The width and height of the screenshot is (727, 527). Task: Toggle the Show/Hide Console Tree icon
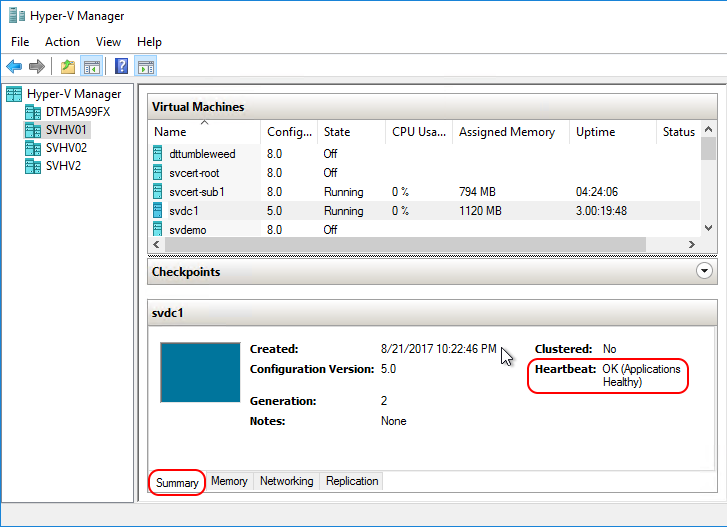91,66
